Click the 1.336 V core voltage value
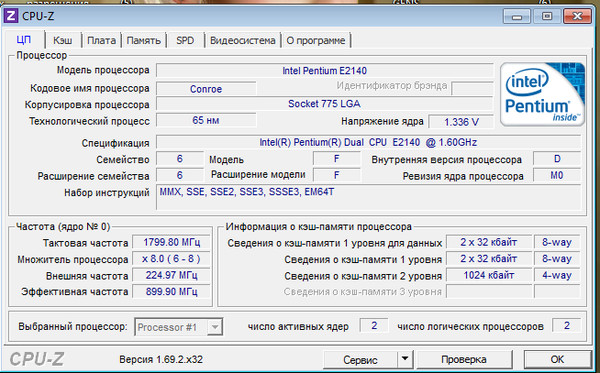Viewport: 600px width, 373px height. (461, 122)
